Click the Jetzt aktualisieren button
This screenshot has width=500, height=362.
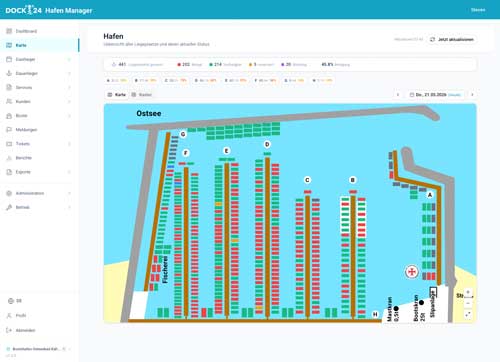[452, 39]
